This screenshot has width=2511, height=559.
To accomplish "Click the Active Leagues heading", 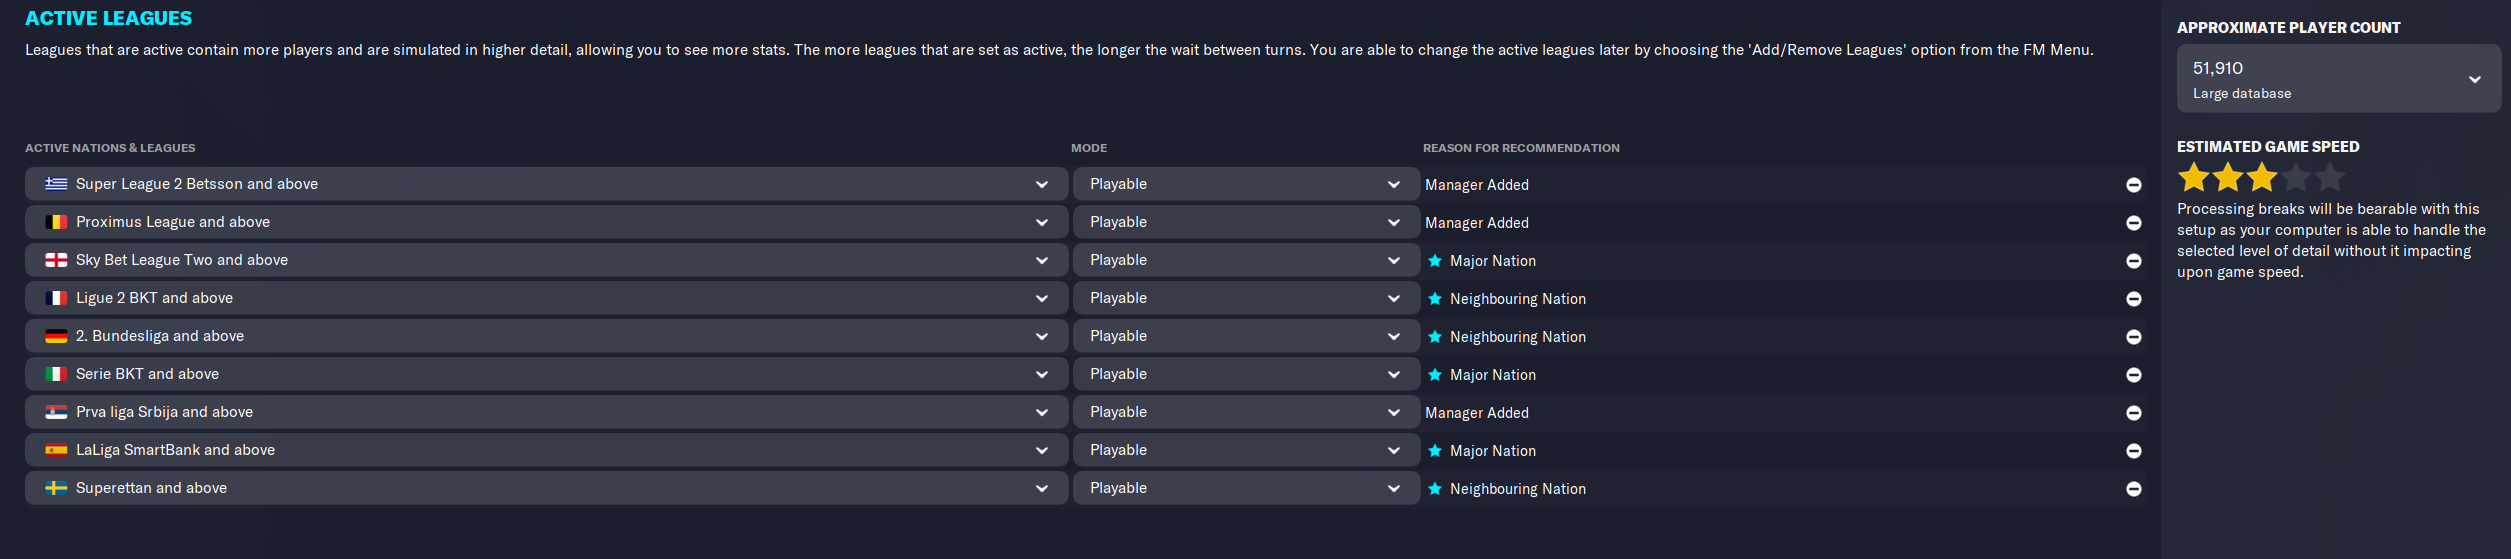I will point(108,18).
